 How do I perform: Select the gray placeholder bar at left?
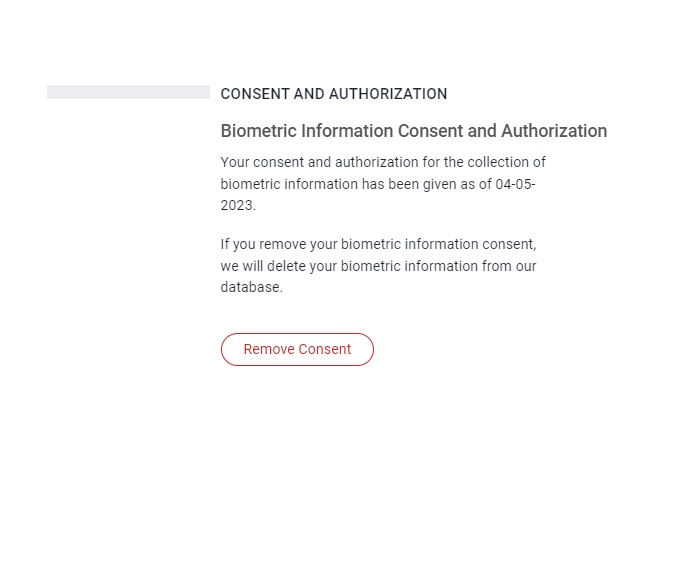[128, 92]
